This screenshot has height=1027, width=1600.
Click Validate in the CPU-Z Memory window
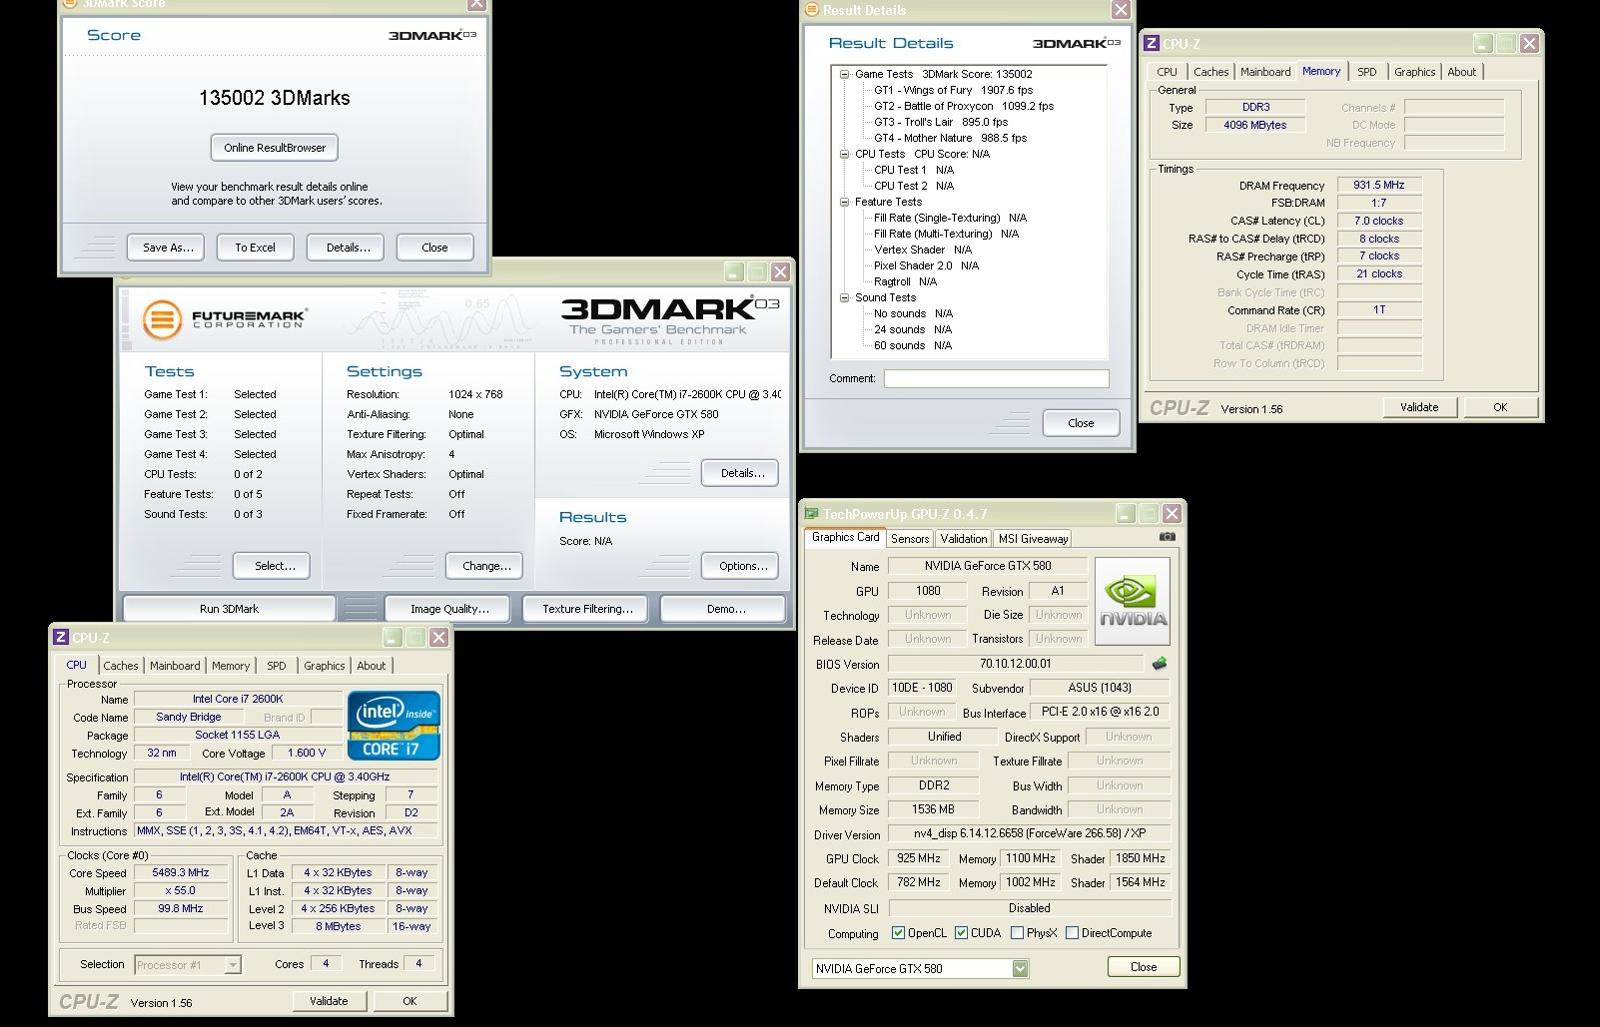pyautogui.click(x=1419, y=407)
